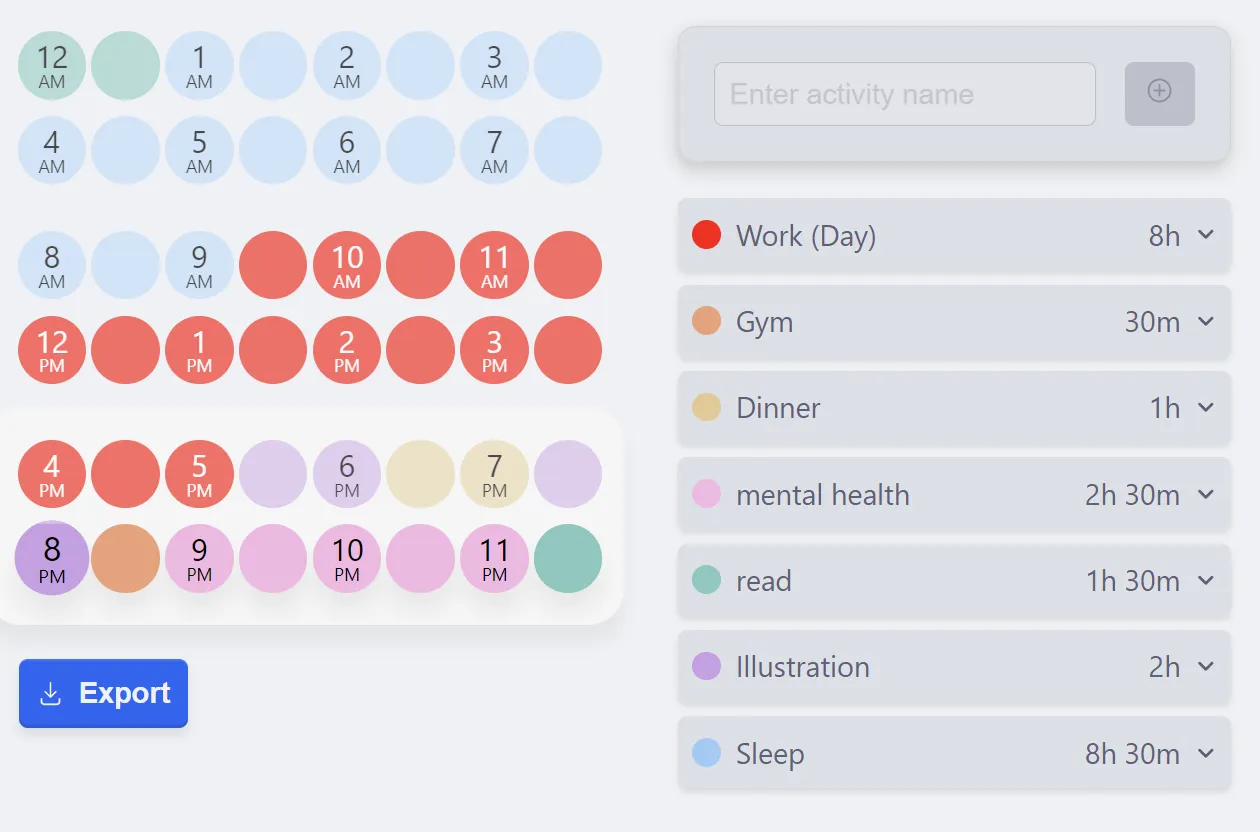
Task: Click the red Work (Day) color swatch
Action: [x=706, y=235]
